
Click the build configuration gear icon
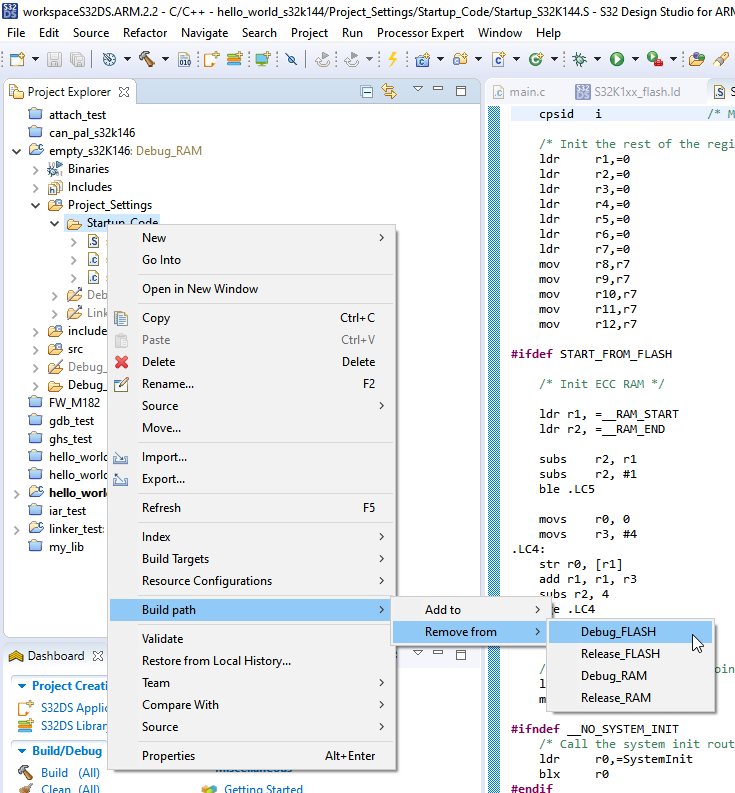109,59
